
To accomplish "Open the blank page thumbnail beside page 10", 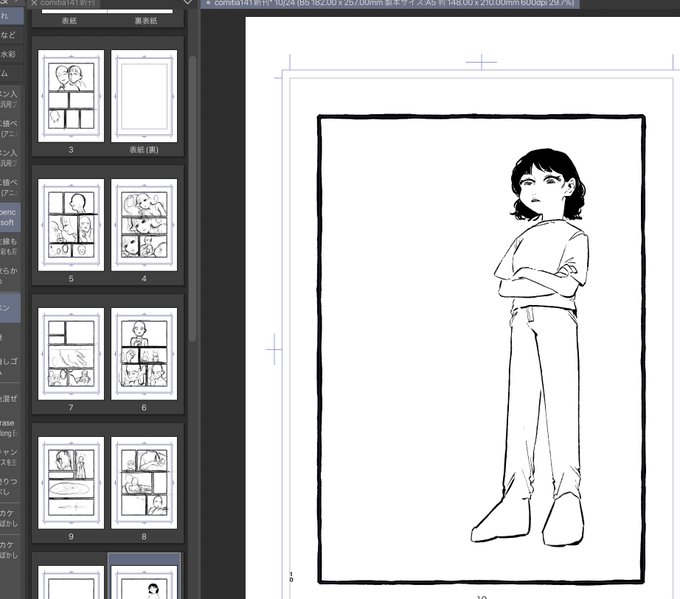I will click(x=71, y=581).
